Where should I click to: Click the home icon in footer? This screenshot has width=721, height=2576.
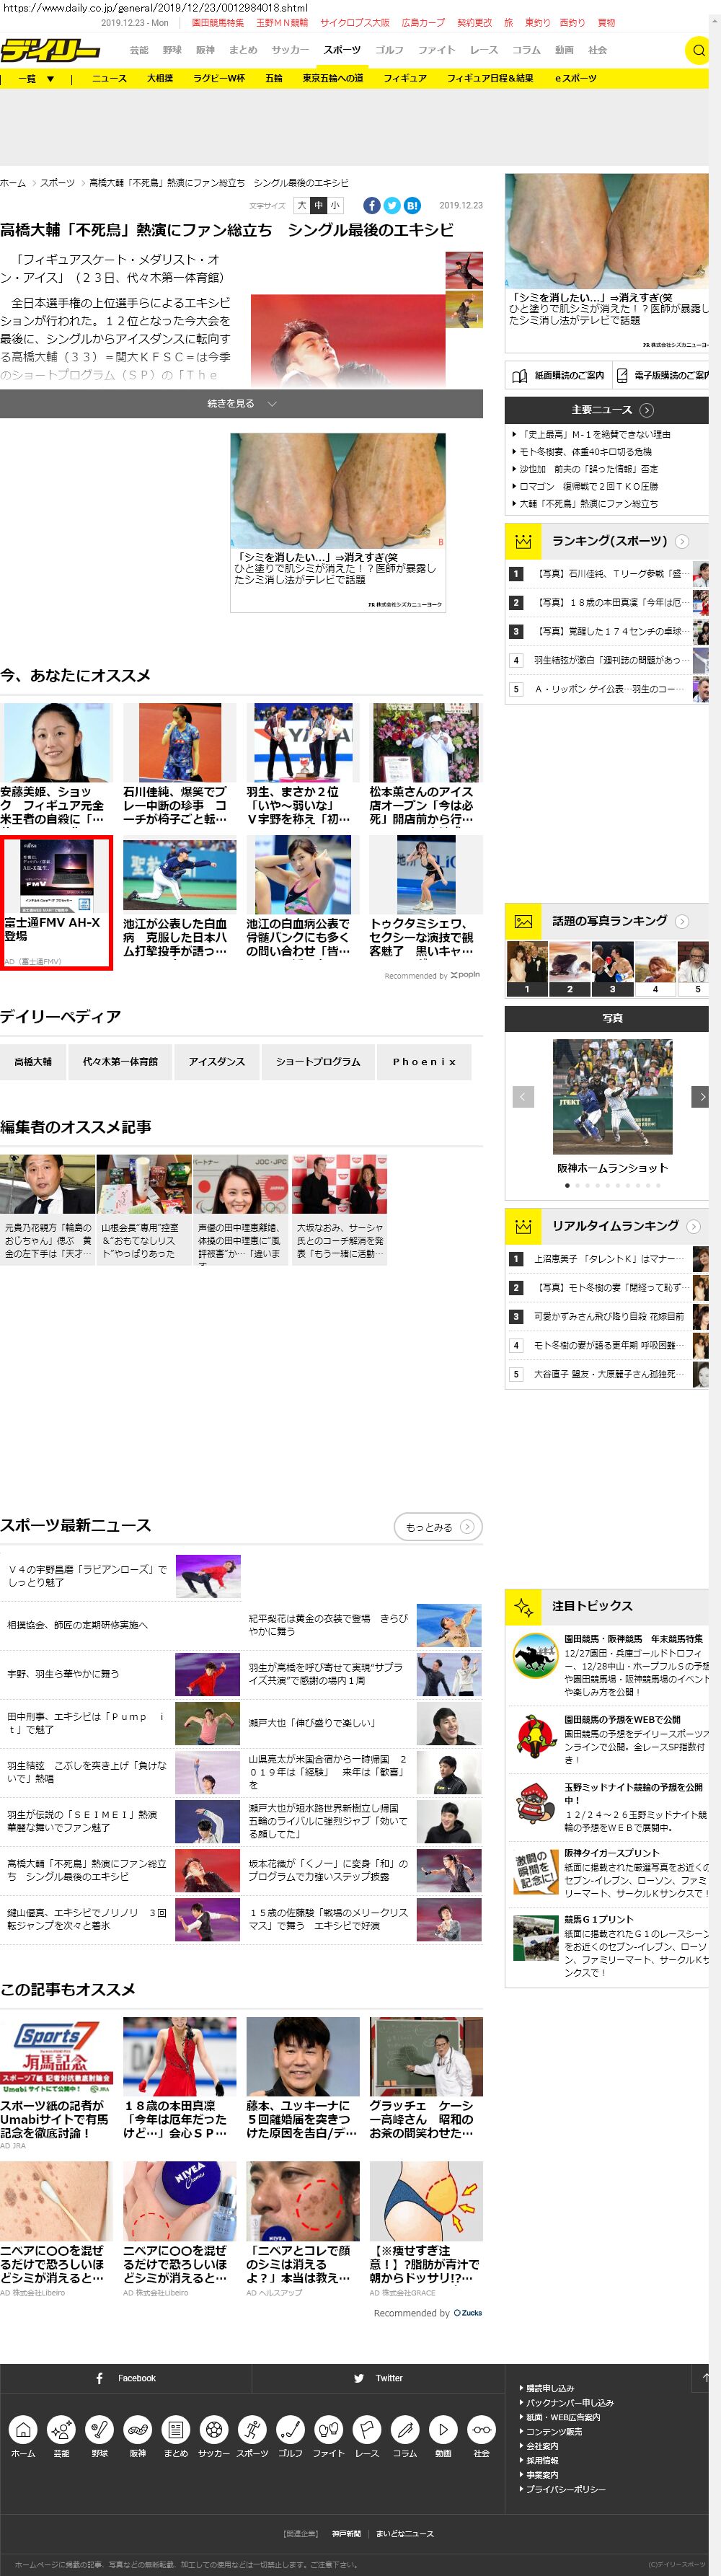23,2428
